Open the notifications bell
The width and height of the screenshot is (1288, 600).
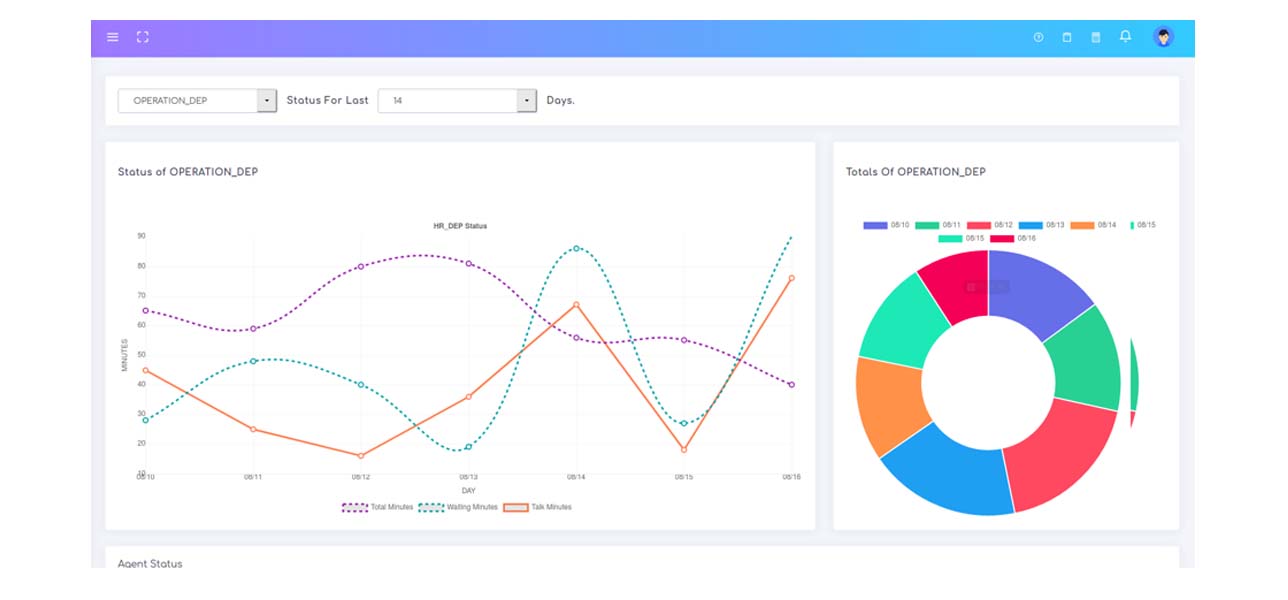pyautogui.click(x=1125, y=37)
